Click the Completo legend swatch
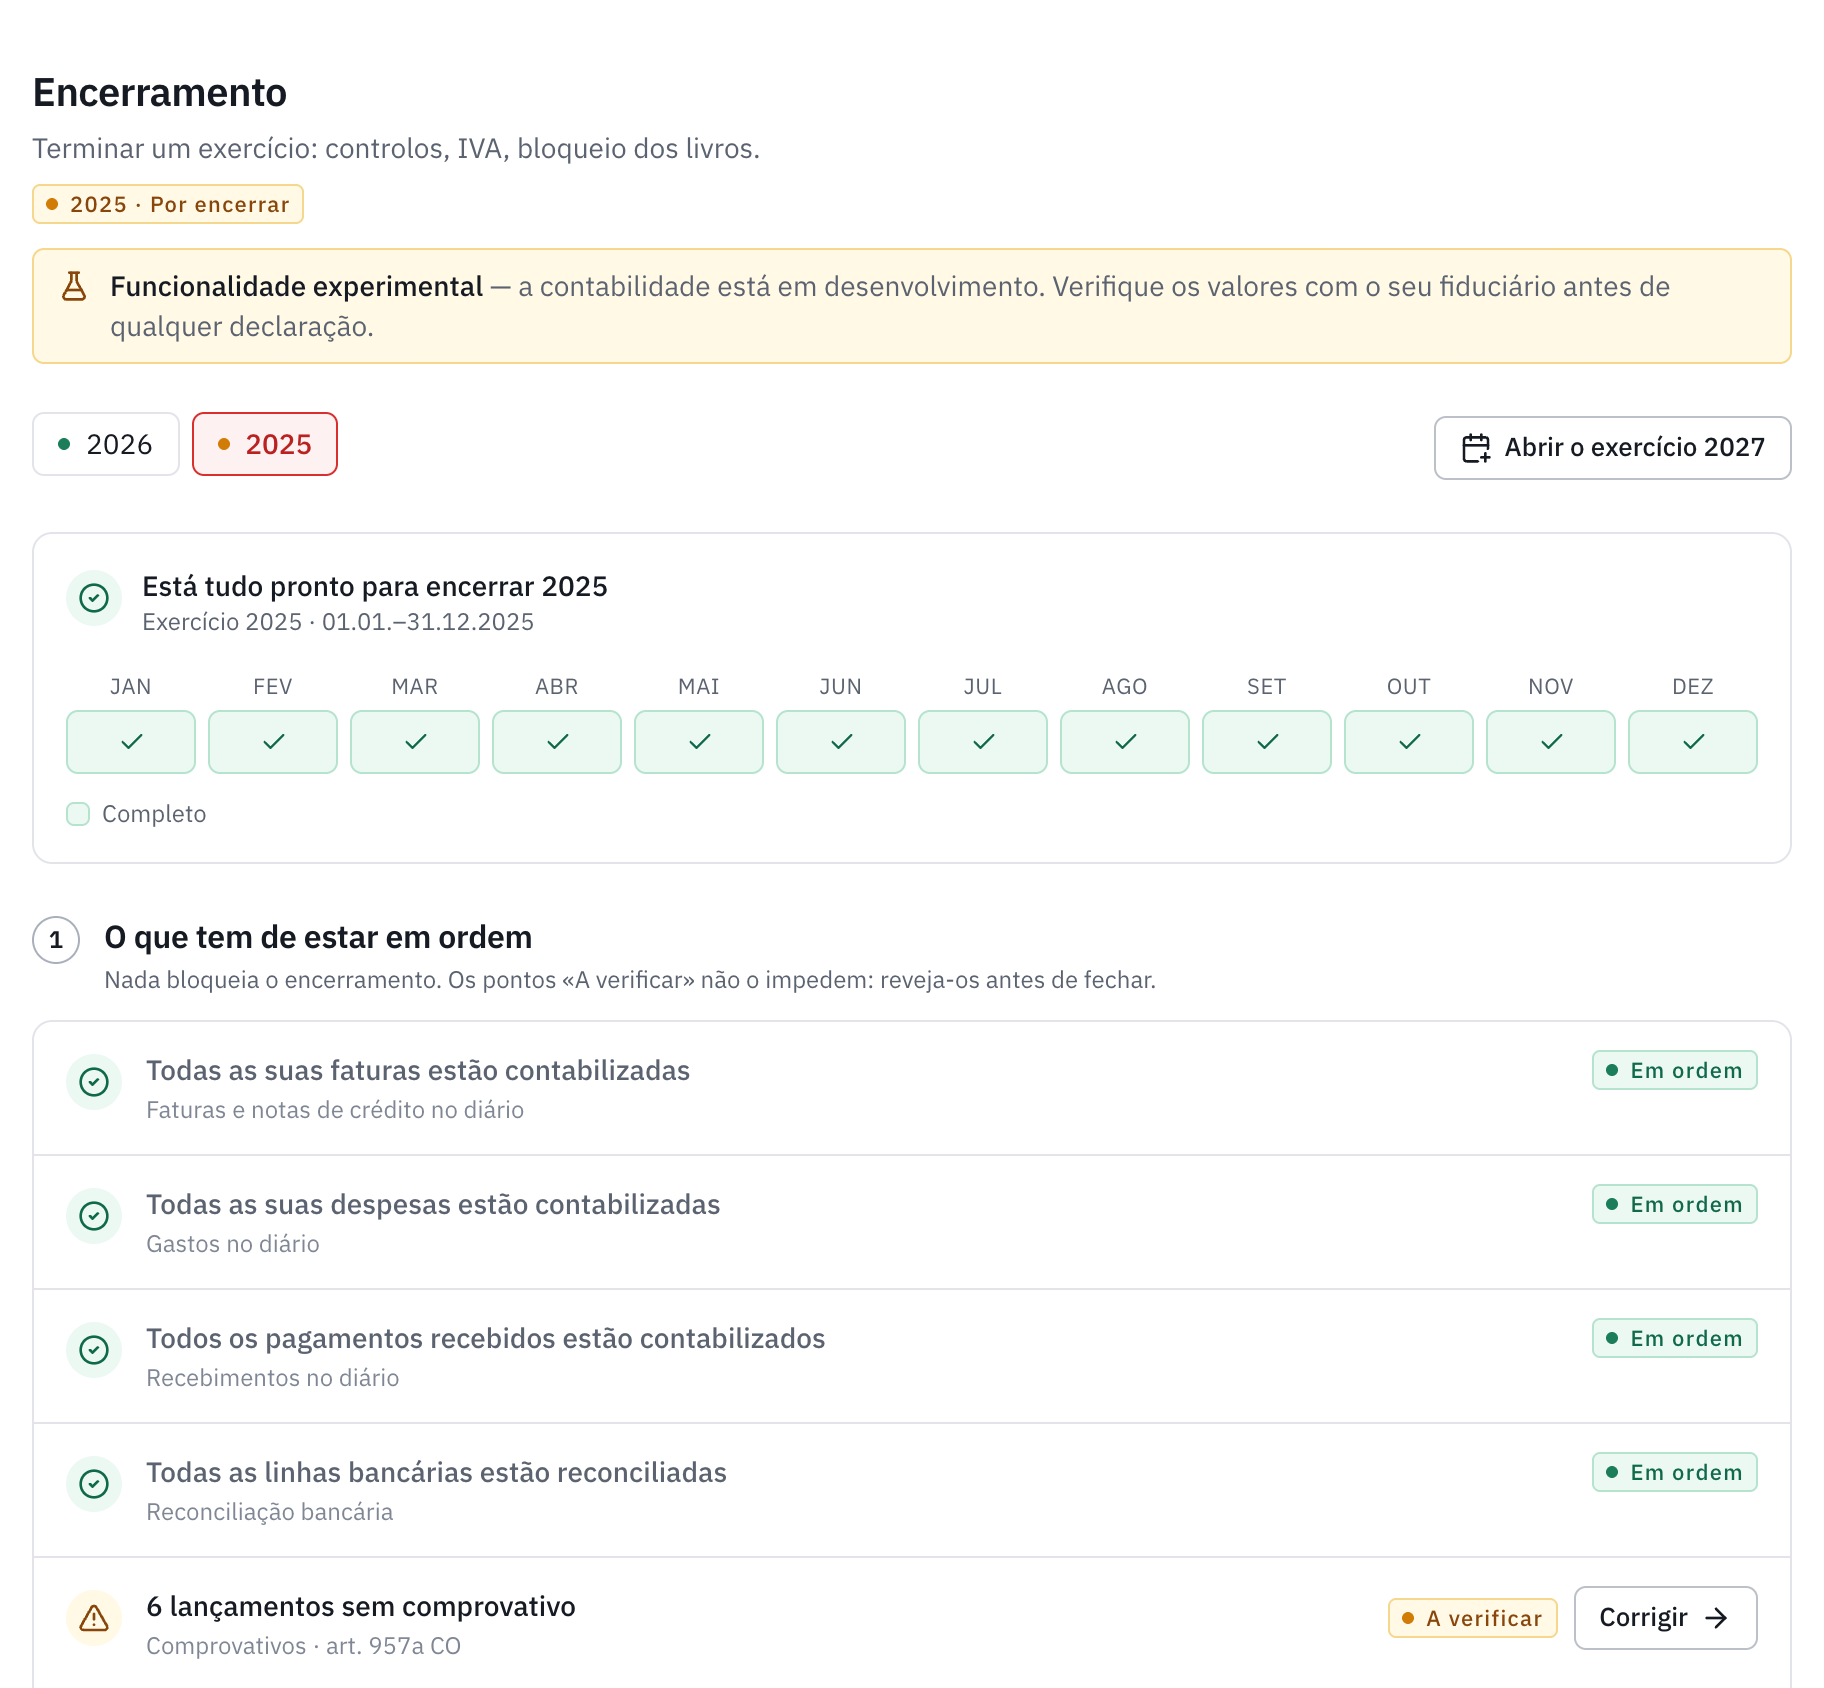This screenshot has height=1688, width=1824. tap(78, 814)
